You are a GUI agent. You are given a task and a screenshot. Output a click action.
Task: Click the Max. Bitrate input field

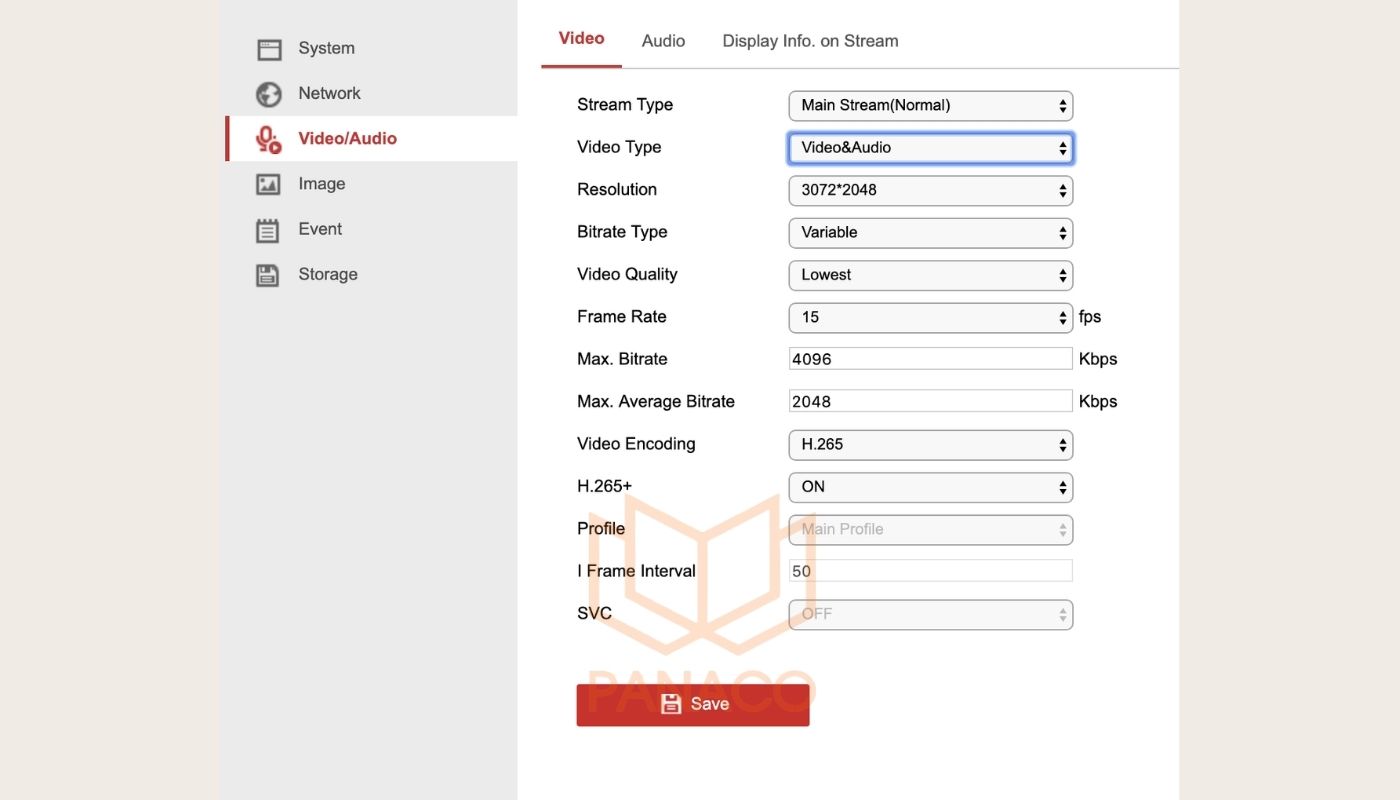click(x=930, y=359)
